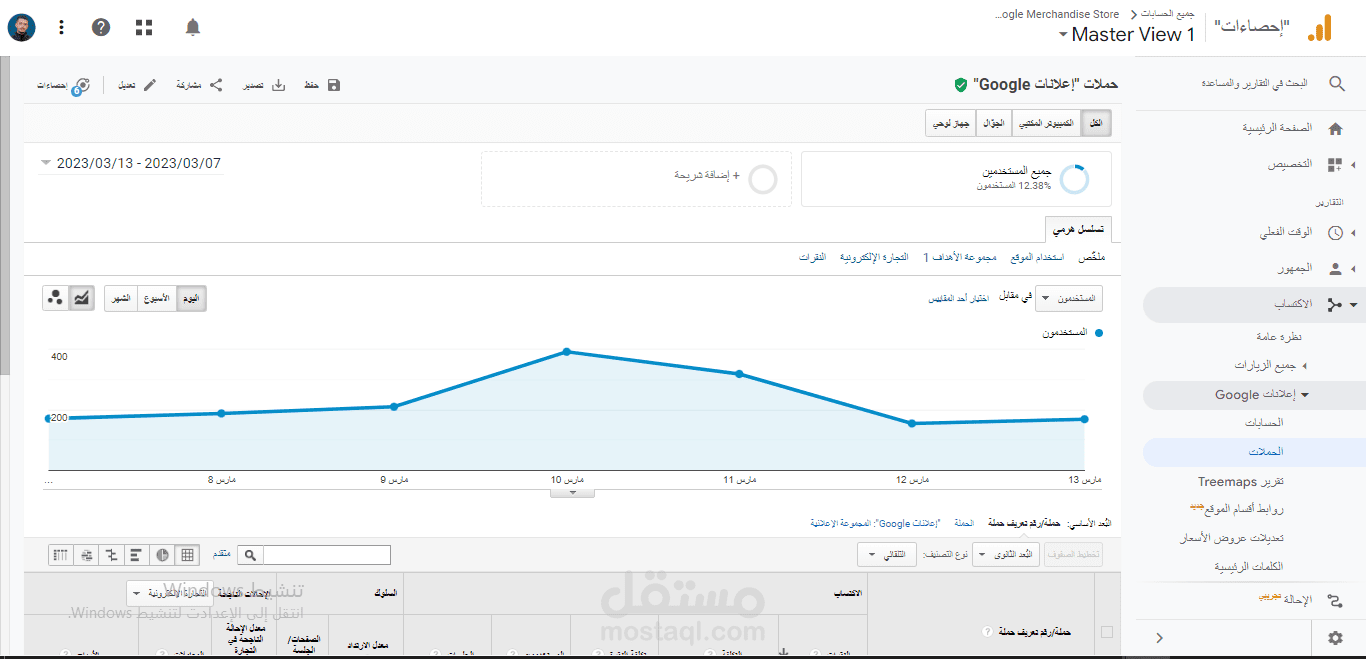The height and width of the screenshot is (659, 1366).
Task: Select the pie chart view for the table
Action: click(162, 554)
